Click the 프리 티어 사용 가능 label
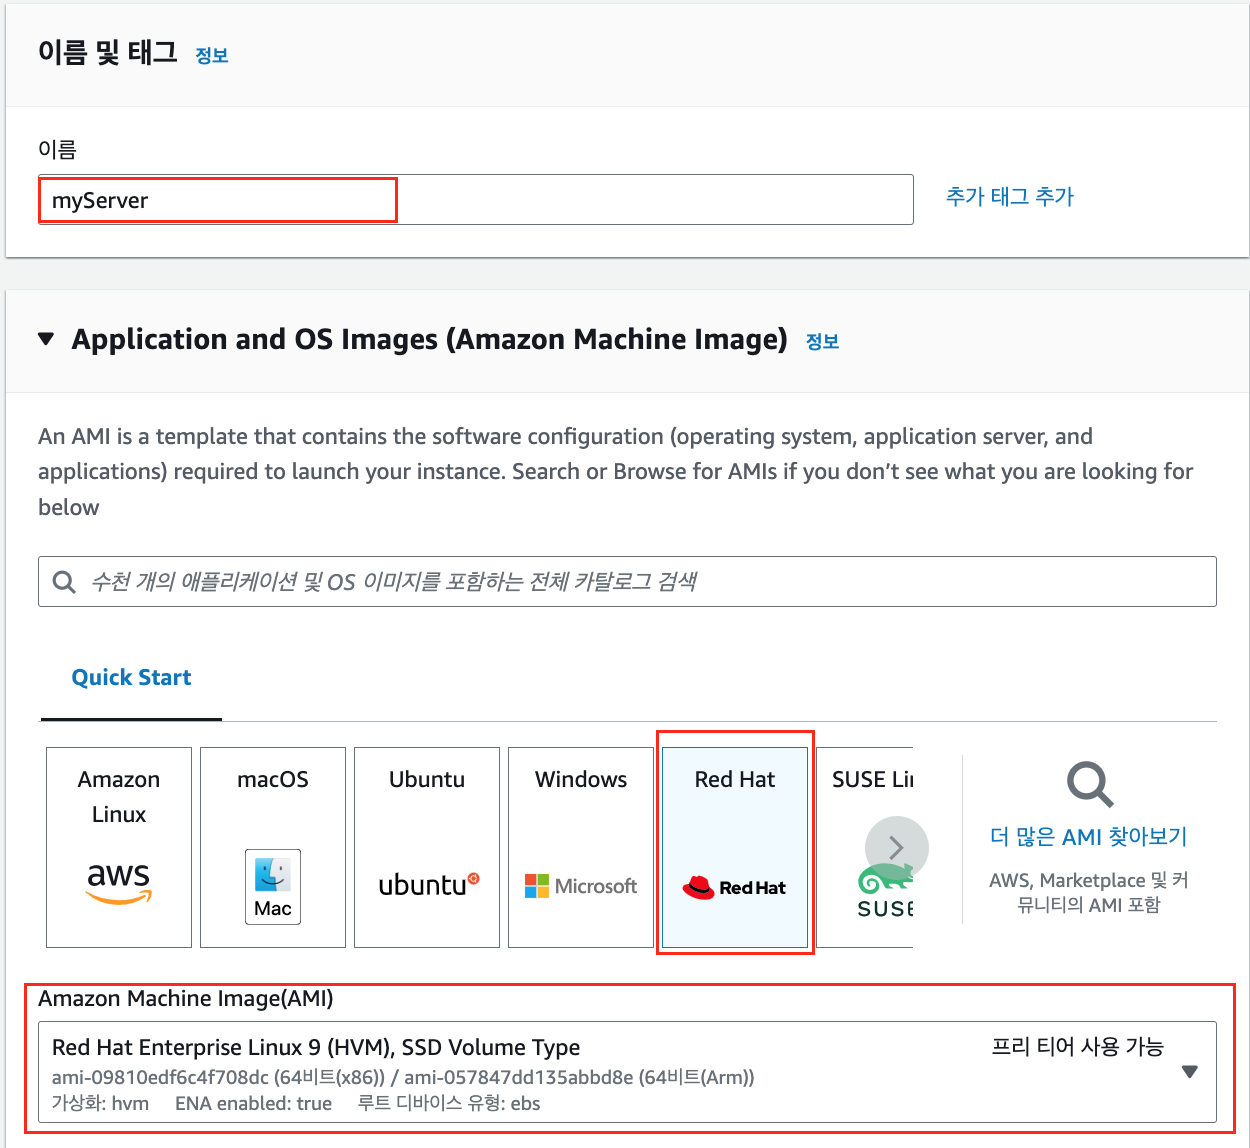 [x=1077, y=1047]
